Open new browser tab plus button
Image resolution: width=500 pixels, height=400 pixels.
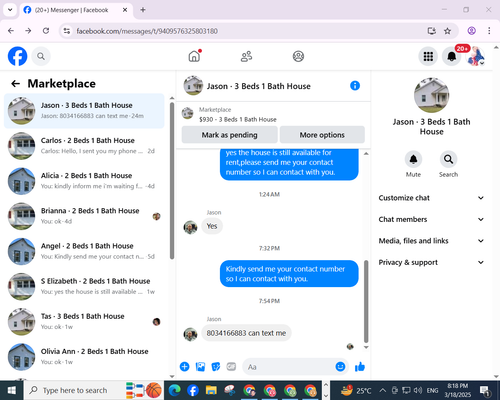click(x=143, y=10)
